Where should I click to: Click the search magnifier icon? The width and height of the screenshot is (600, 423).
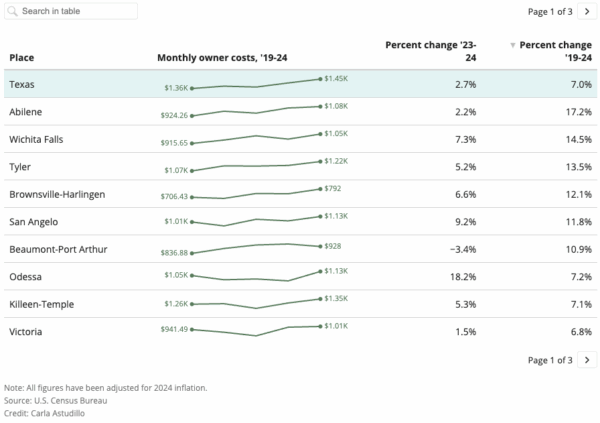tap(13, 12)
